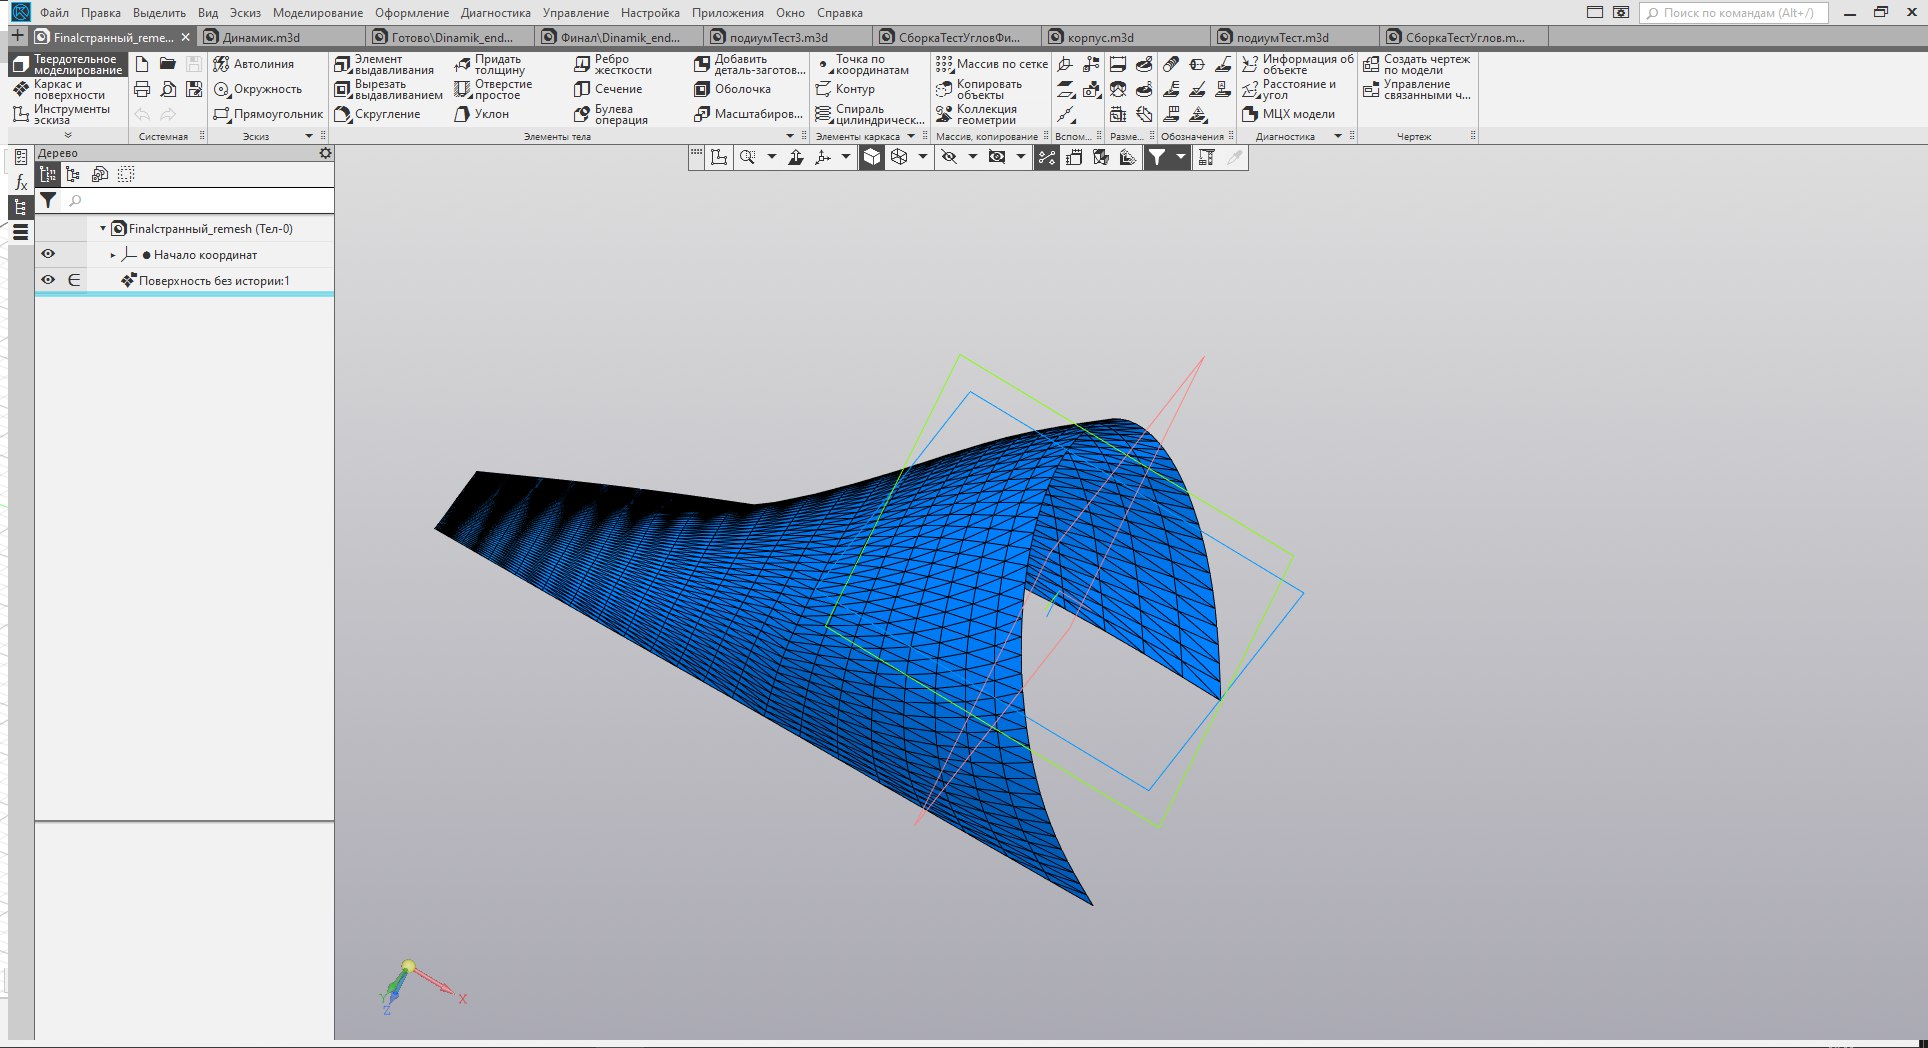Switch to the Динамик.m3d tab
Viewport: 1928px width, 1048px height.
[x=283, y=37]
